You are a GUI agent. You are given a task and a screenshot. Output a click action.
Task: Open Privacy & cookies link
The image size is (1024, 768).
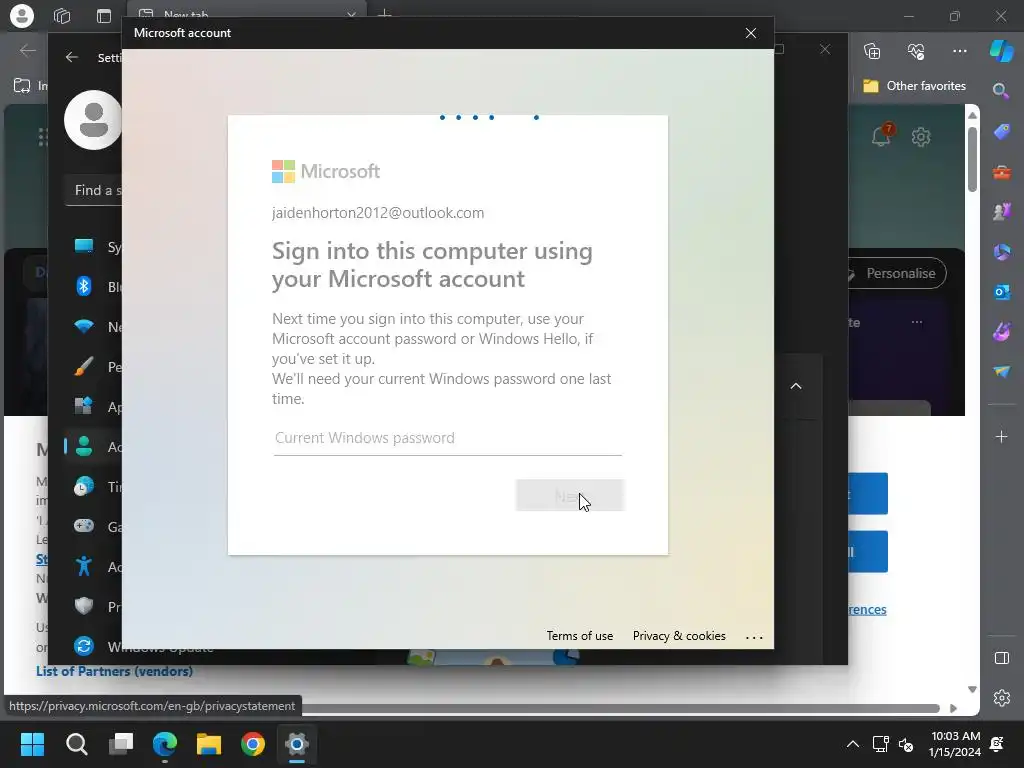(679, 636)
